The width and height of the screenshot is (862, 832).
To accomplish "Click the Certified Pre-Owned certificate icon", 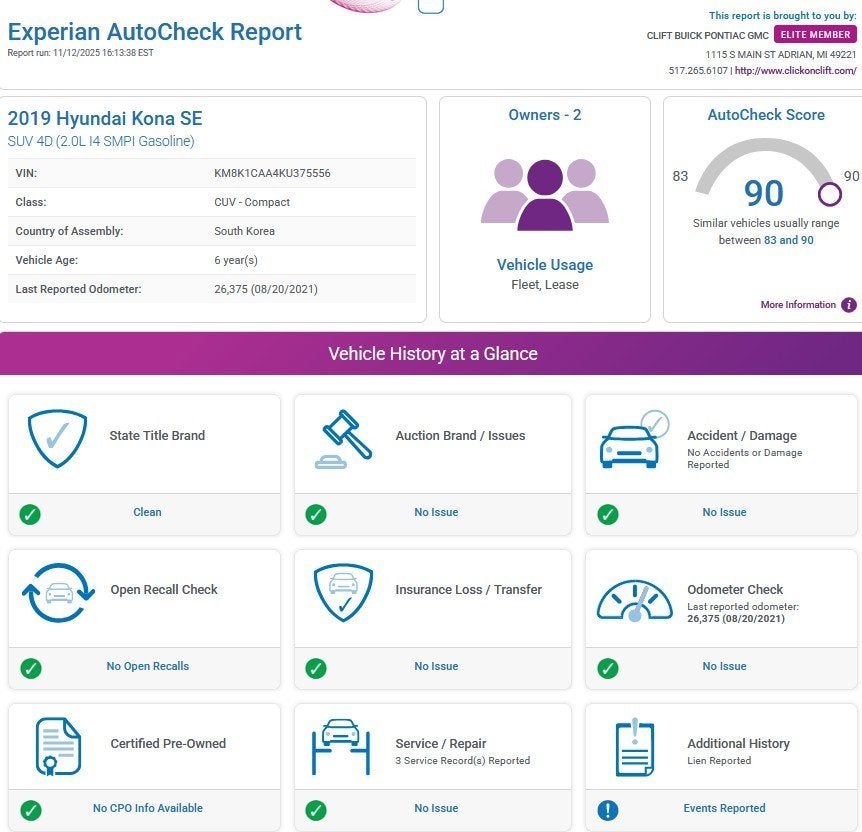I will (58, 747).
